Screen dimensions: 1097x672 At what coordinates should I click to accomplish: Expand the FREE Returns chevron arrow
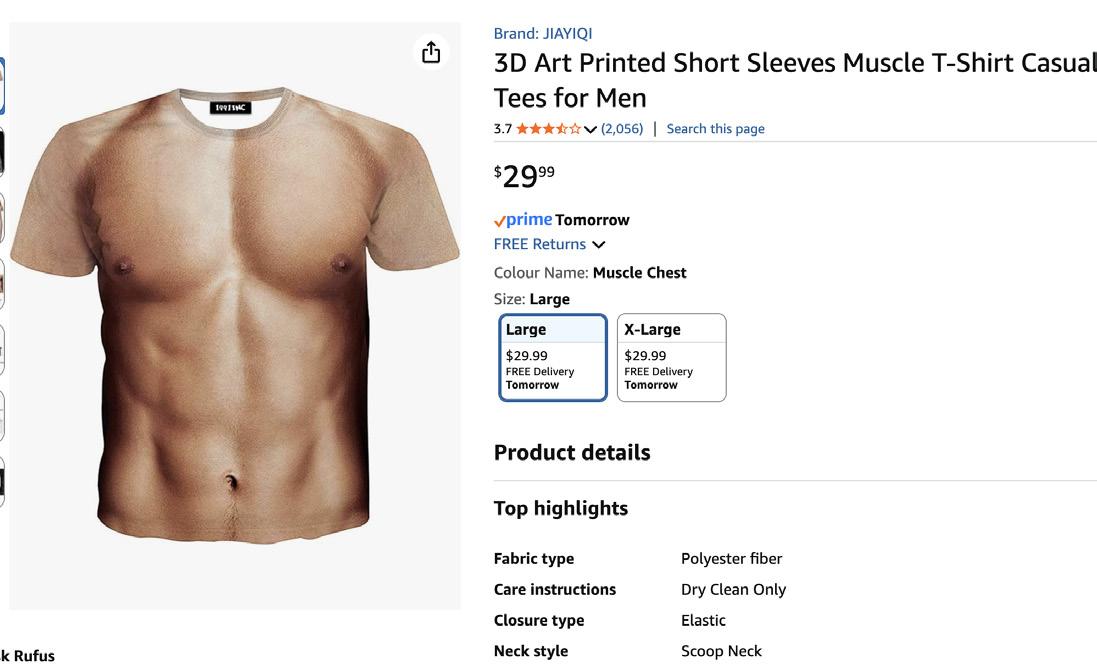pos(599,245)
